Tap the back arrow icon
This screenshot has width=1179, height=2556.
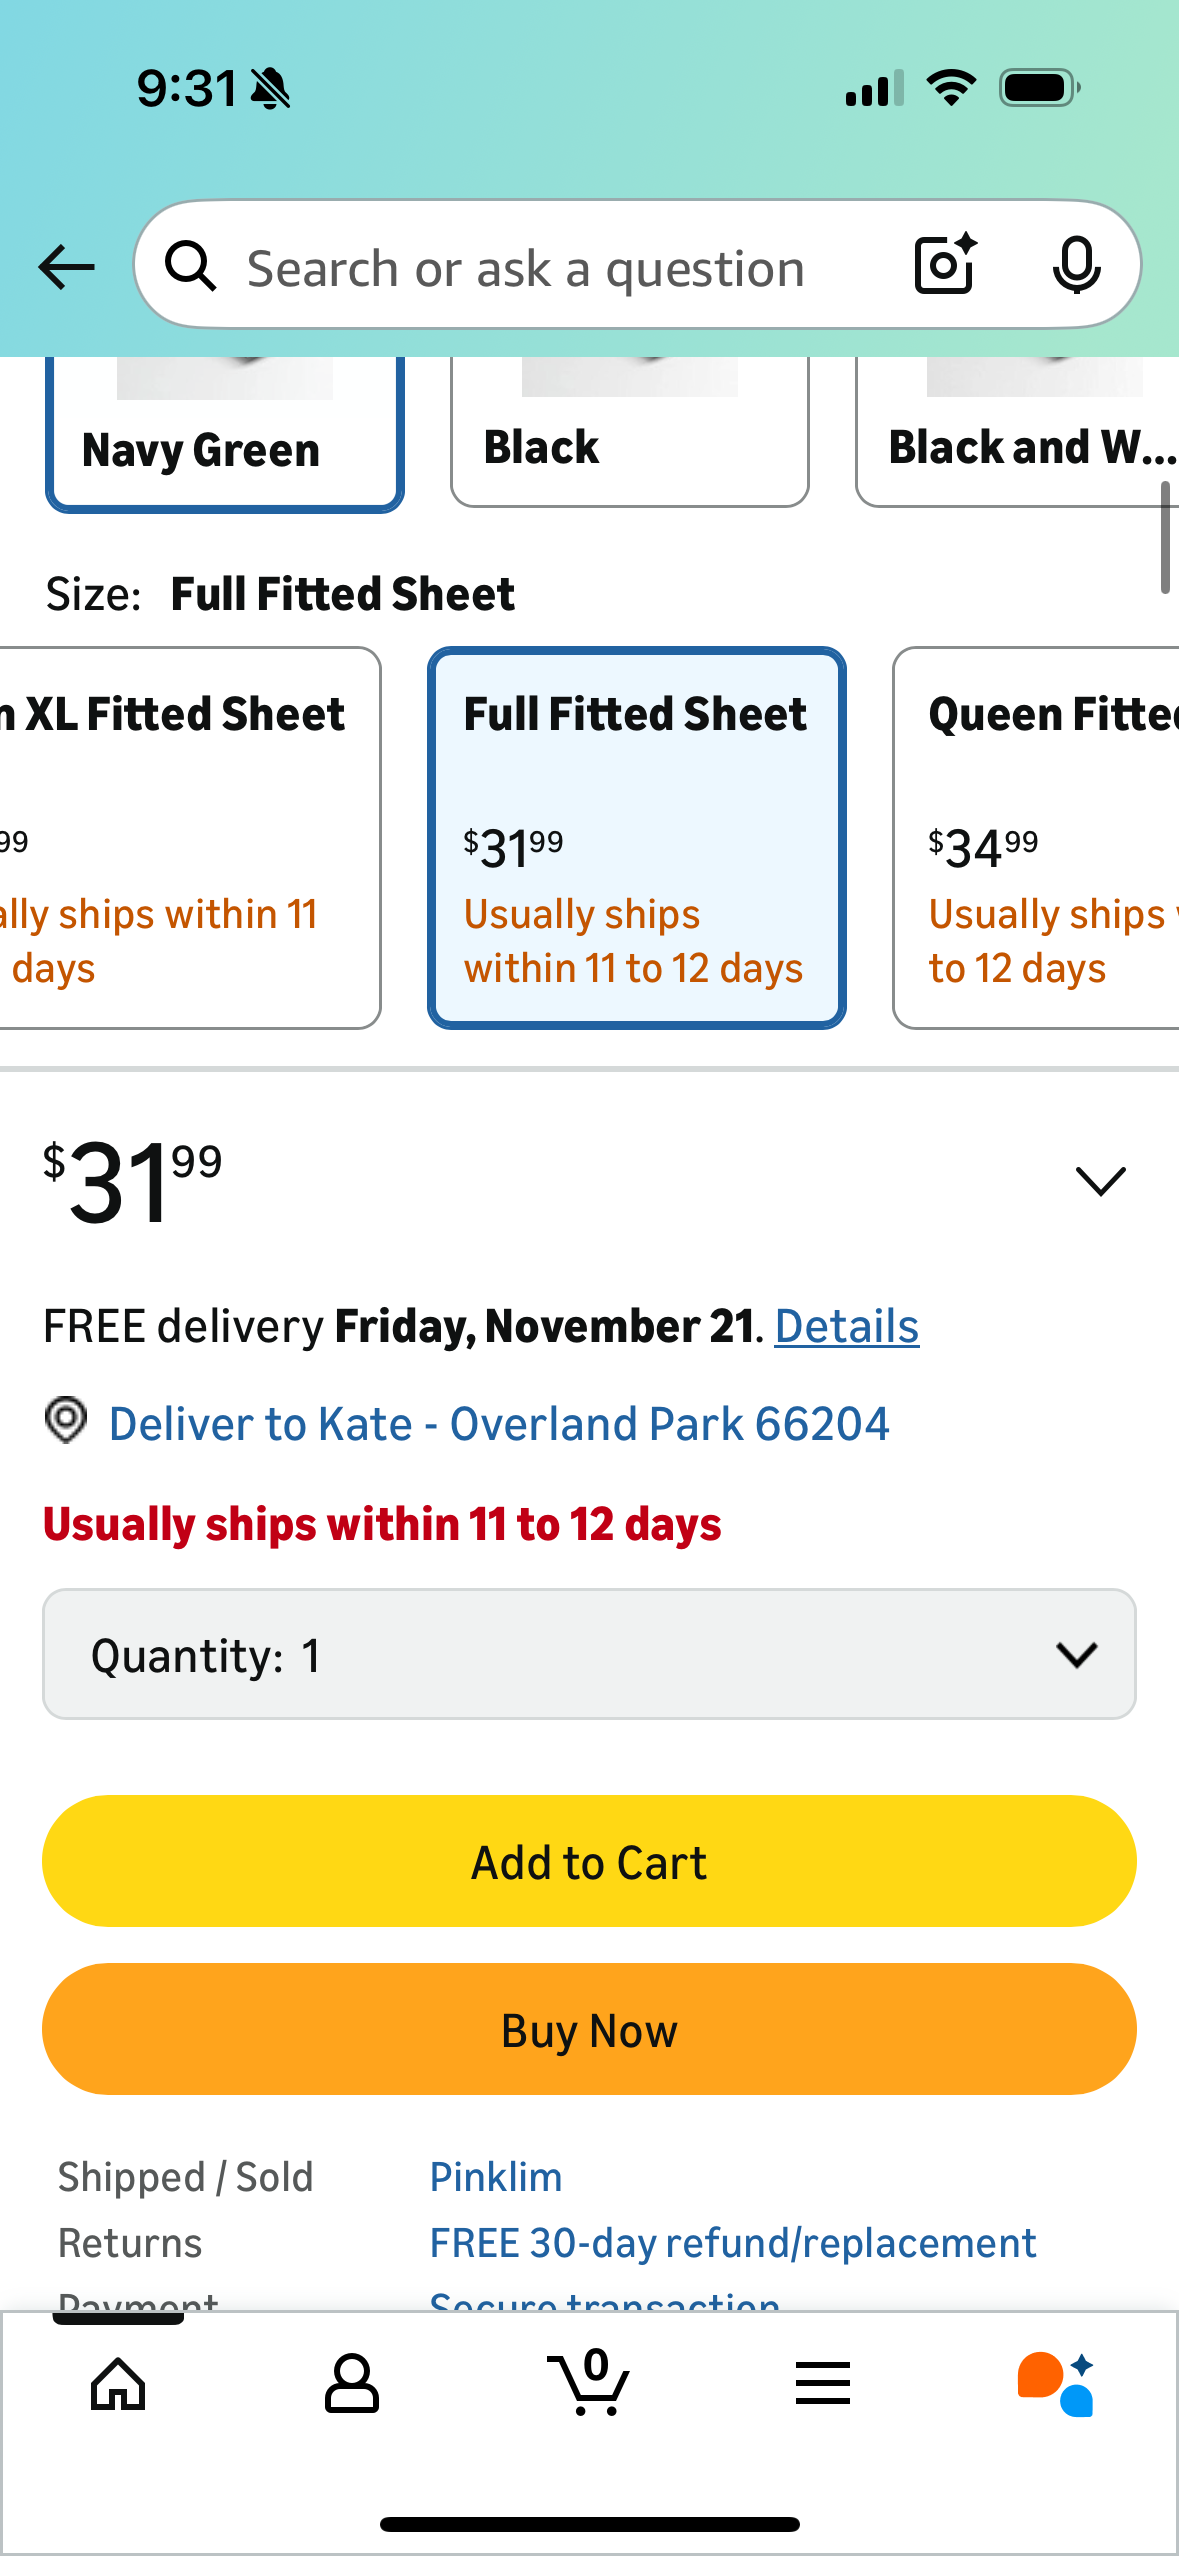67,267
